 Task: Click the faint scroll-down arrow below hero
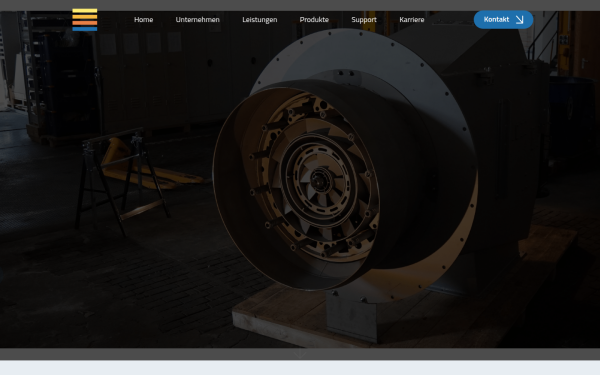pyautogui.click(x=300, y=354)
